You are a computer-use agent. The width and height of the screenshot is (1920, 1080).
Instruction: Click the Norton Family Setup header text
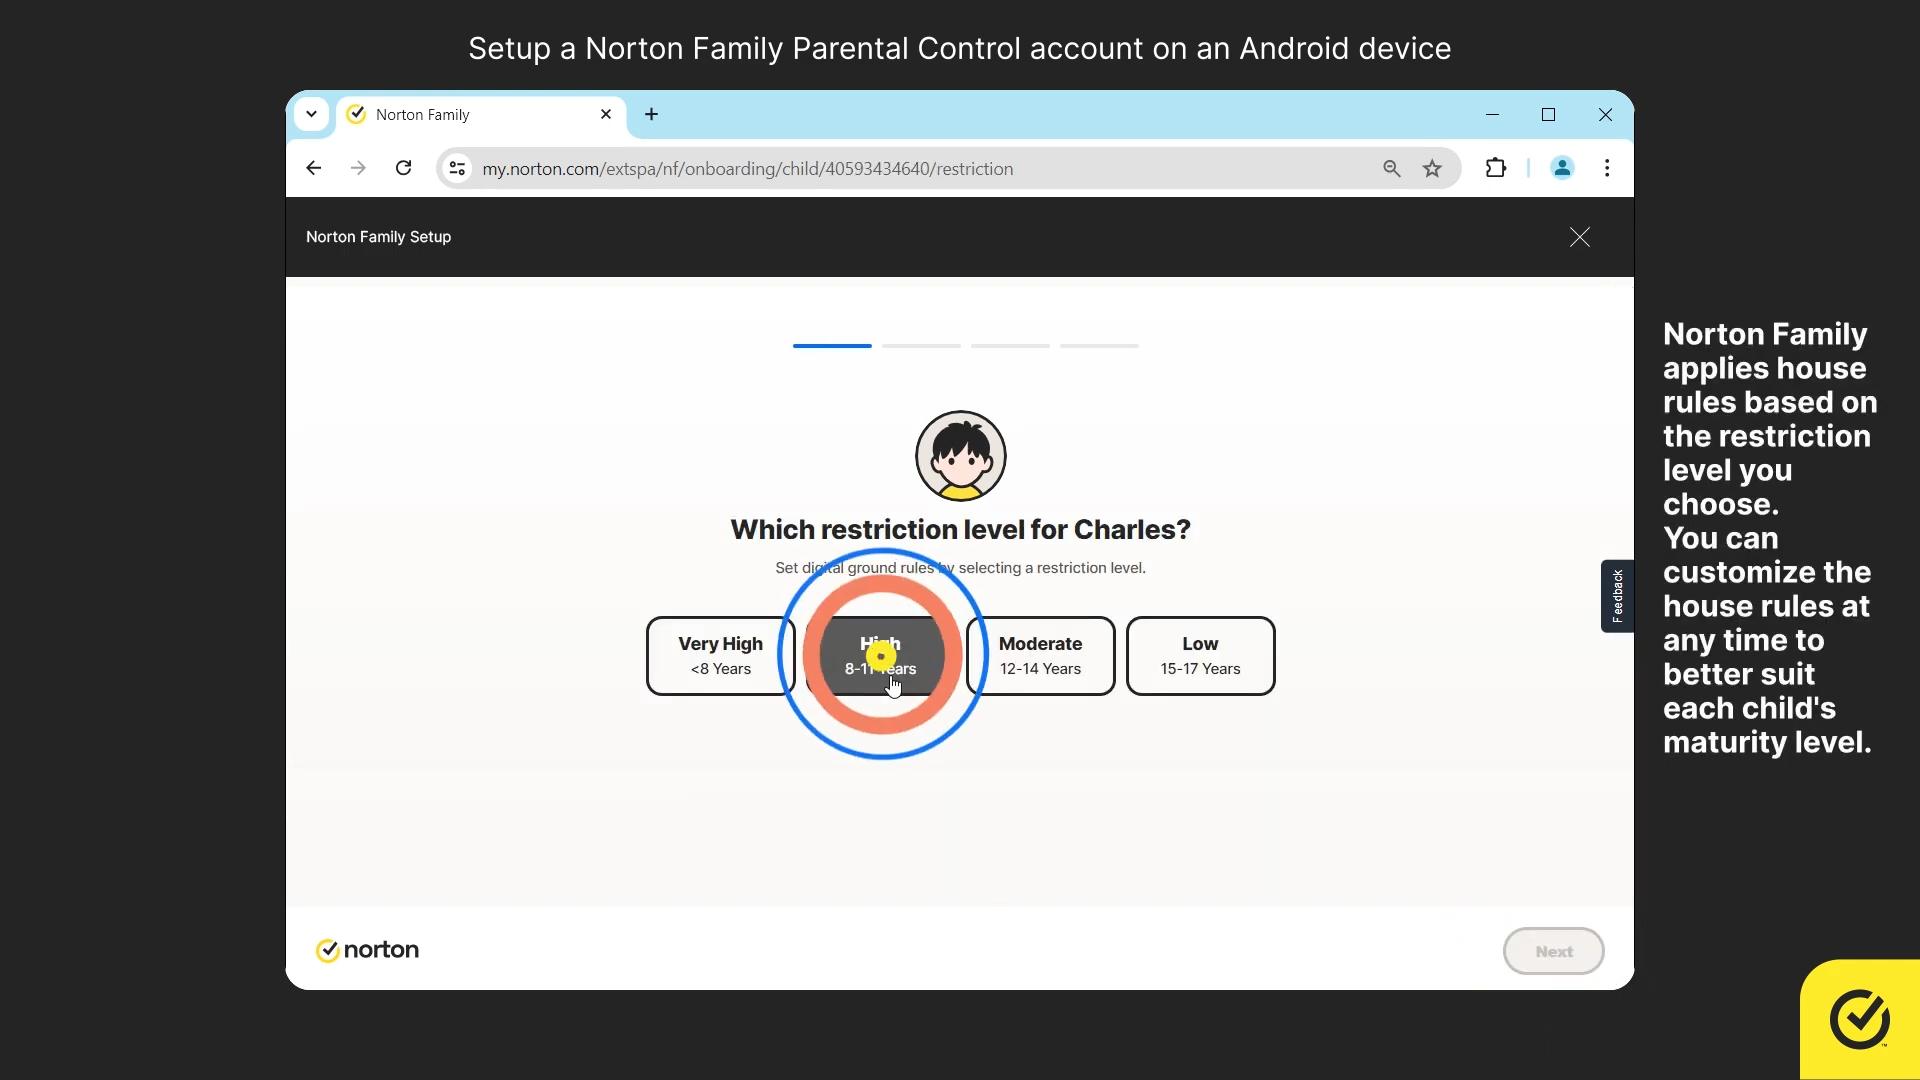(378, 237)
